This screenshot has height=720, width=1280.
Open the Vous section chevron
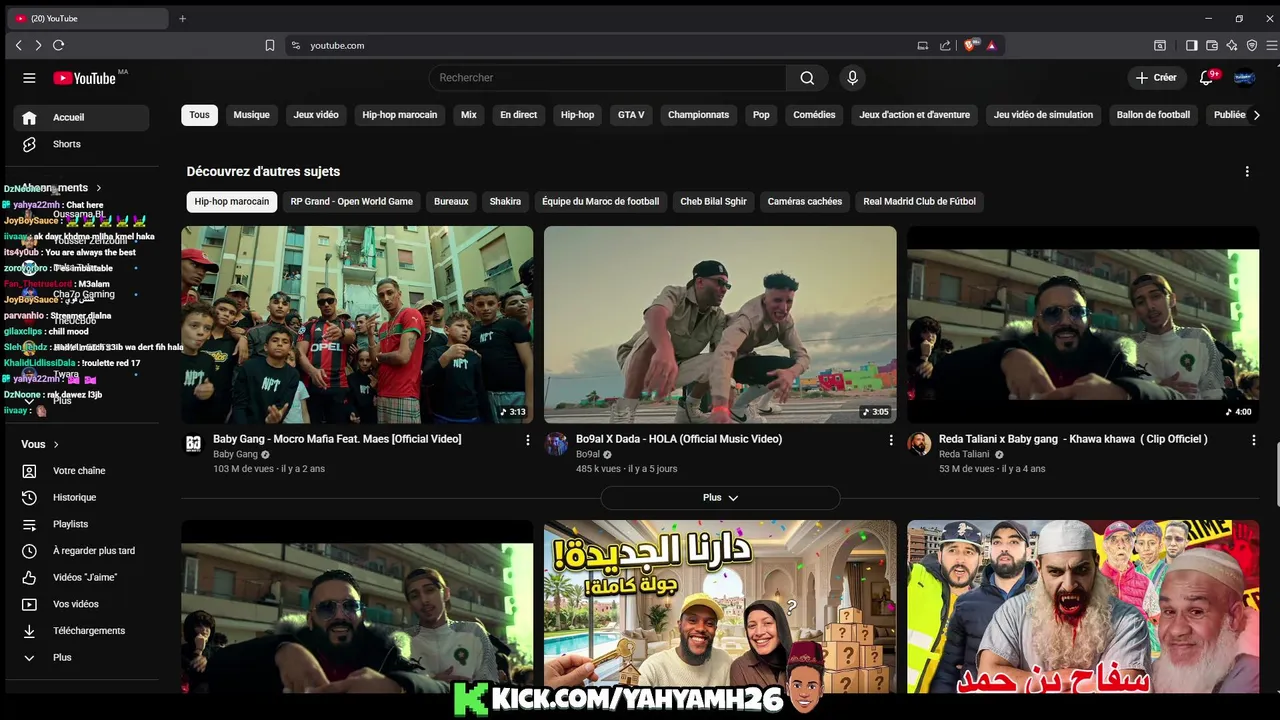[56, 444]
